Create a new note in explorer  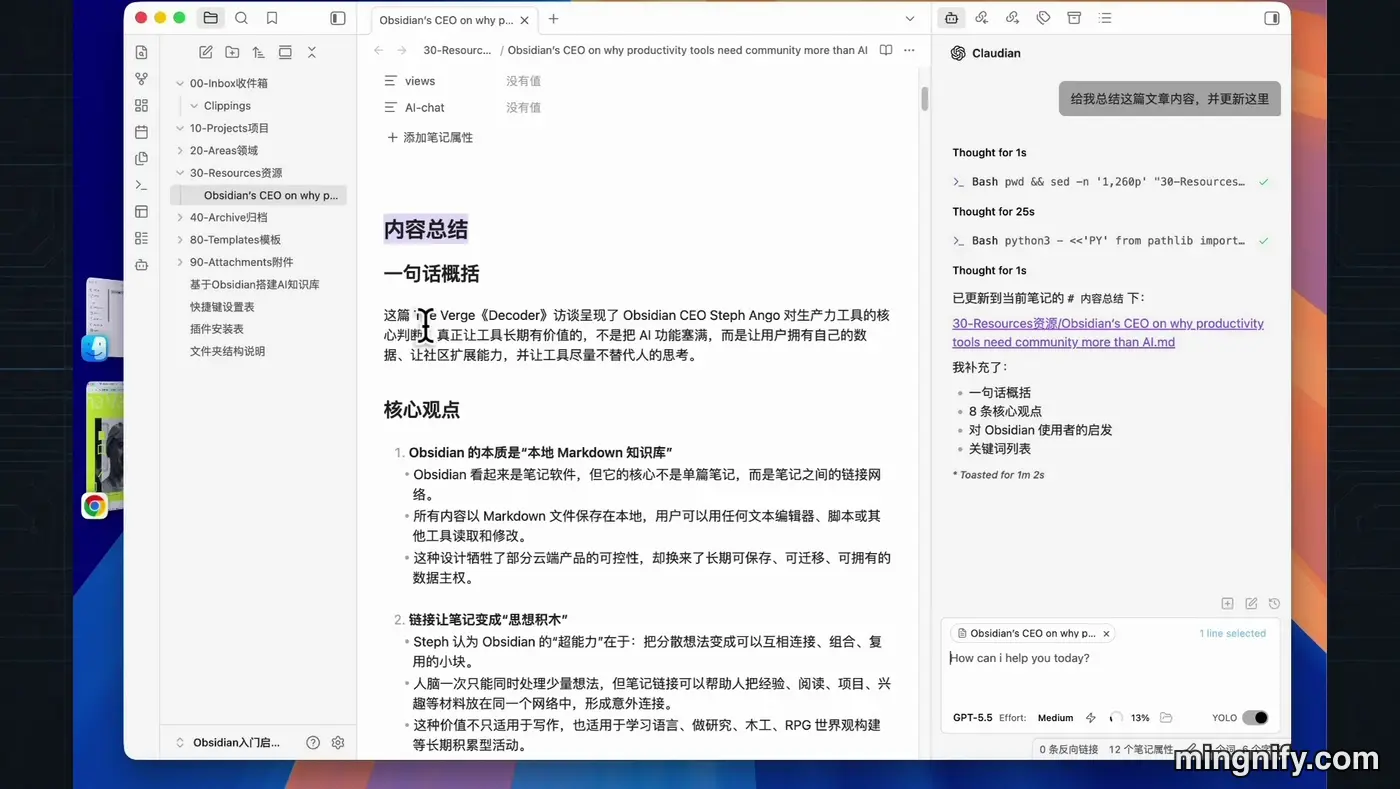[206, 52]
